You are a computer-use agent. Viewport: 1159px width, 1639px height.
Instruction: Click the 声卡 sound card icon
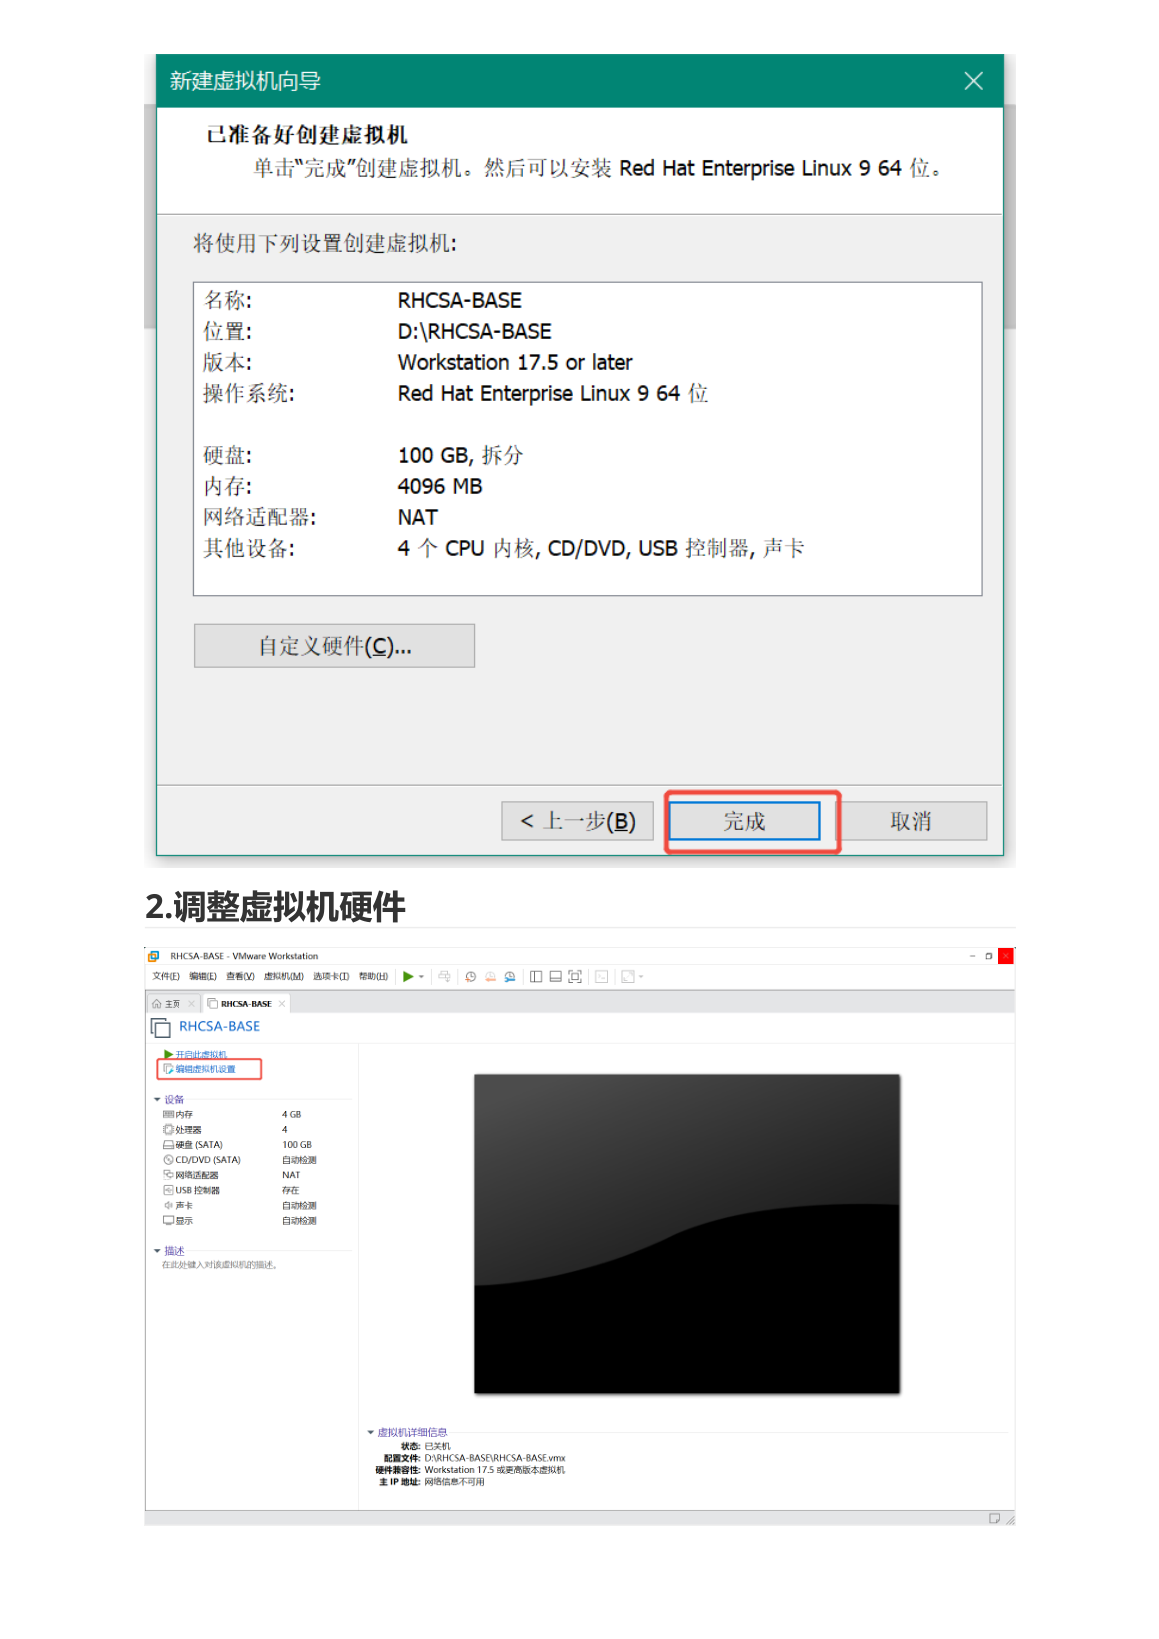168,1205
